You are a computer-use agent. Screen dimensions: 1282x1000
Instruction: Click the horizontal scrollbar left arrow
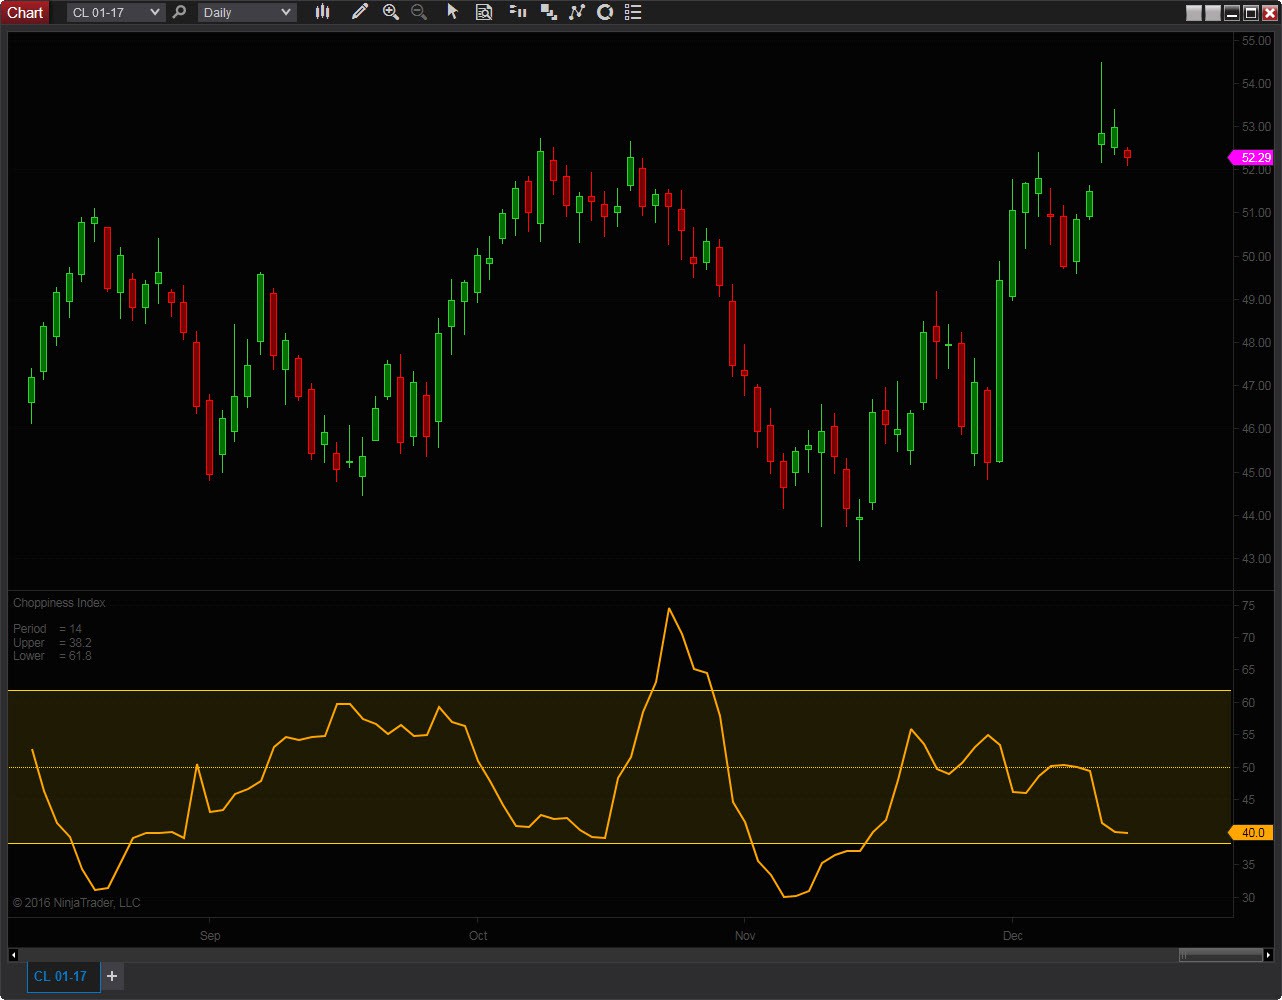(13, 955)
